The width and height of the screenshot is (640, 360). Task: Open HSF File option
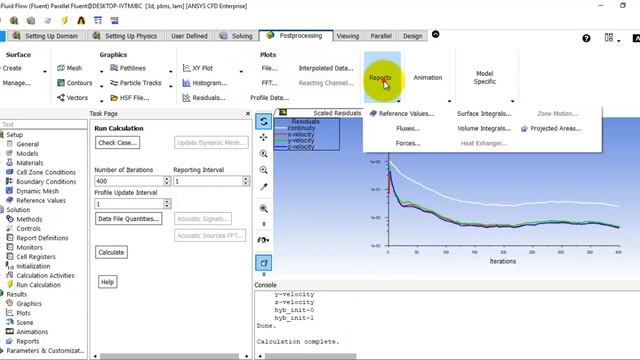pos(129,98)
